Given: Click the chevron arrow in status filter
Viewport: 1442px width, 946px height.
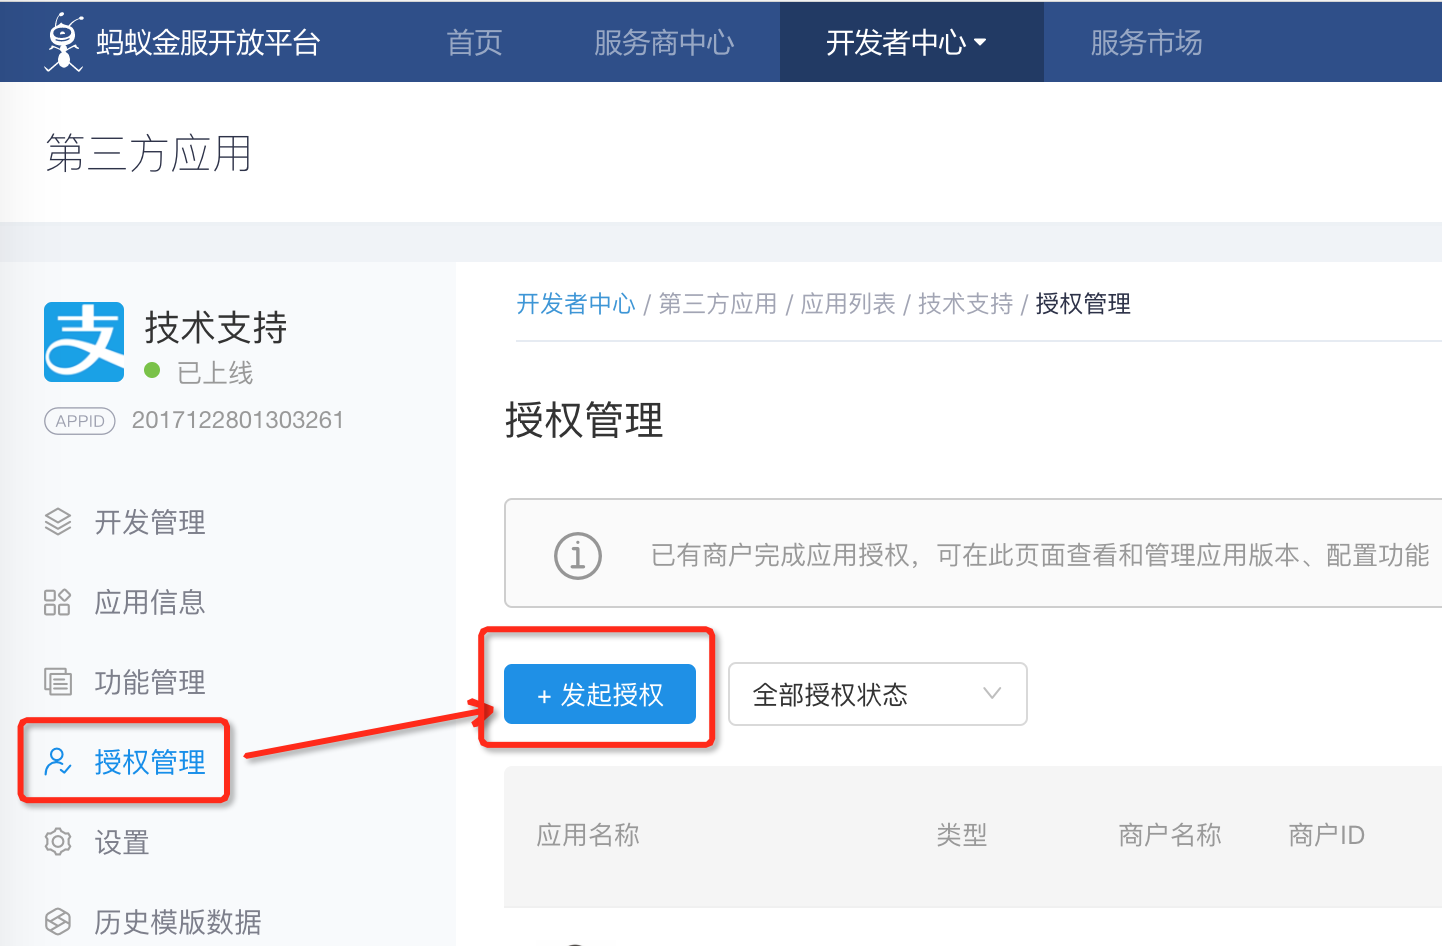Looking at the screenshot, I should (x=992, y=694).
